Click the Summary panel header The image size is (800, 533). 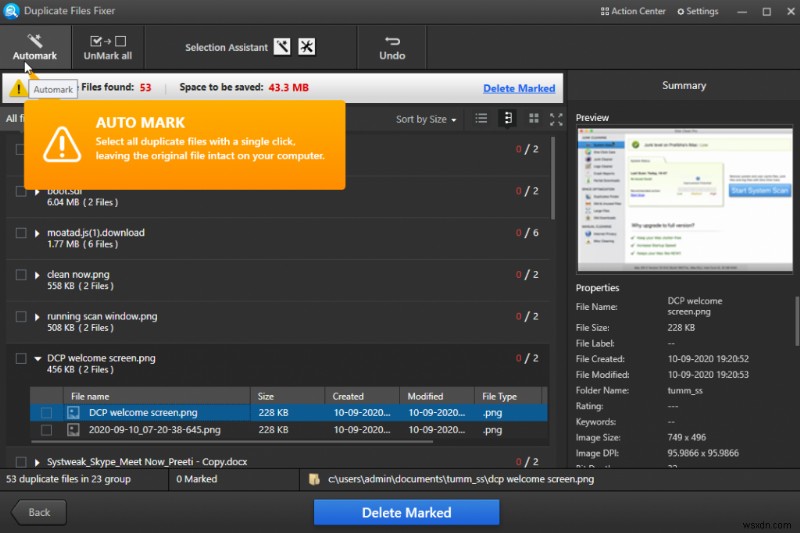pyautogui.click(x=684, y=86)
